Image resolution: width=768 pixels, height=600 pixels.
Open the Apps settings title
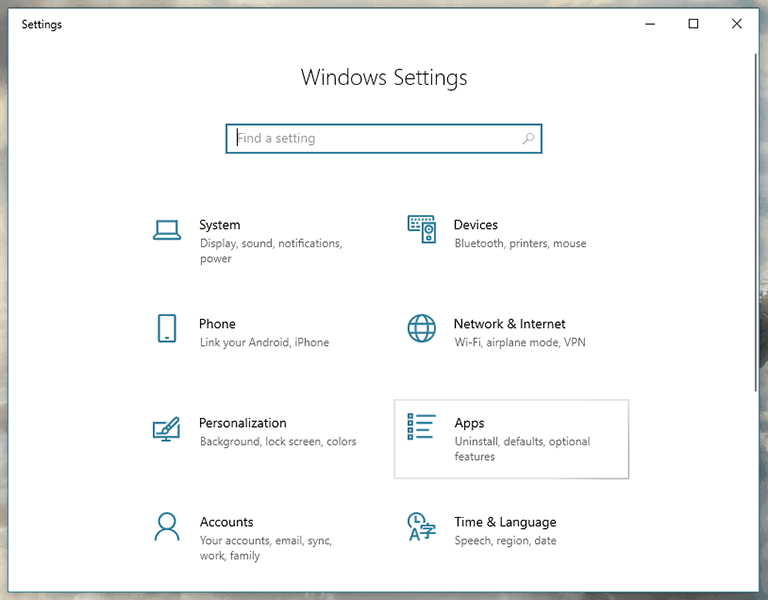click(x=469, y=423)
